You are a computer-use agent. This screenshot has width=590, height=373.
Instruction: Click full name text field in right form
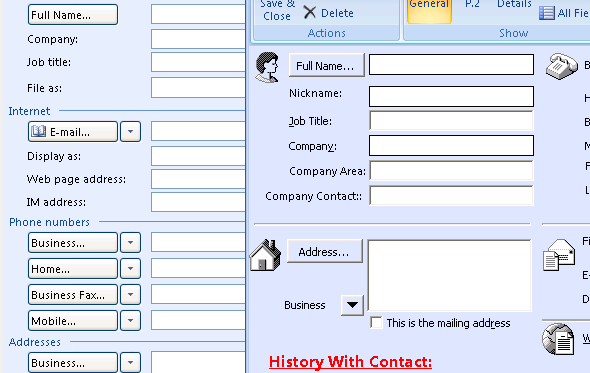[x=451, y=64]
